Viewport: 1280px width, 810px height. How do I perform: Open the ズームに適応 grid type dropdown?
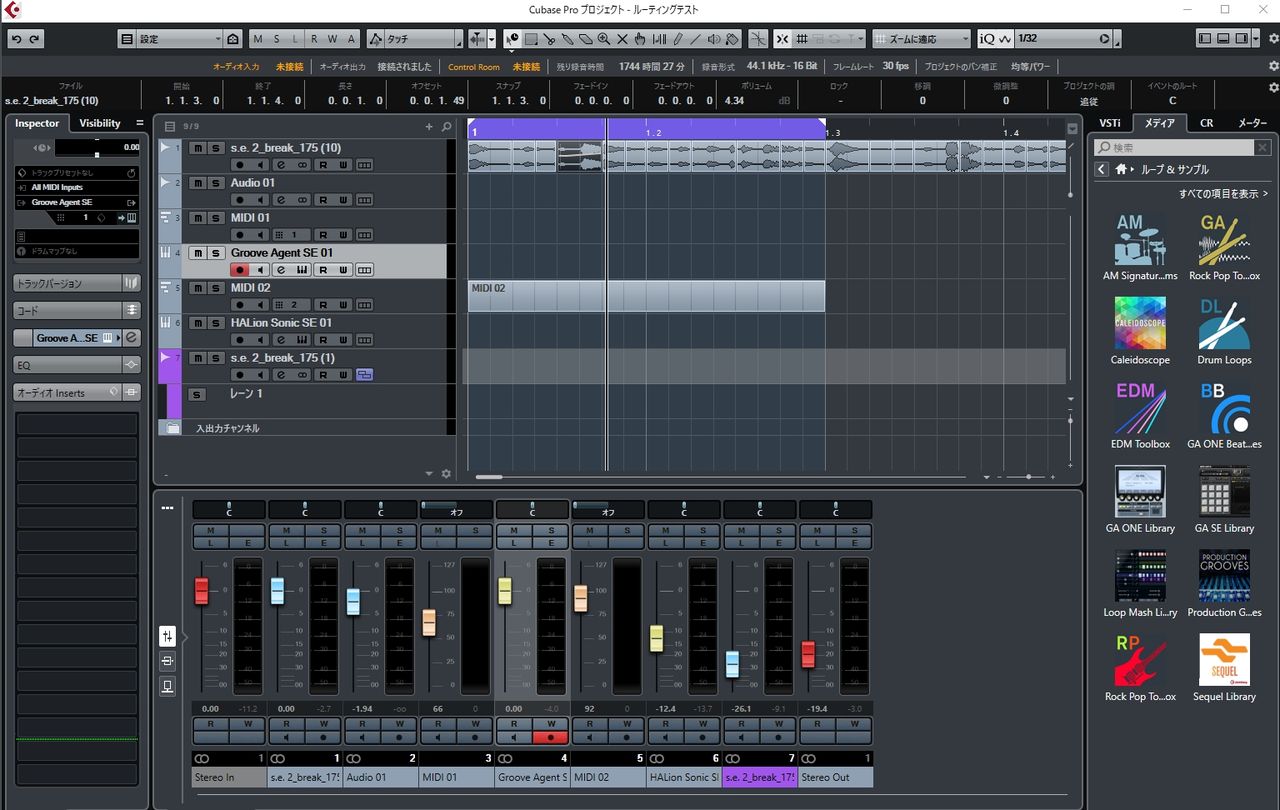[x=921, y=39]
